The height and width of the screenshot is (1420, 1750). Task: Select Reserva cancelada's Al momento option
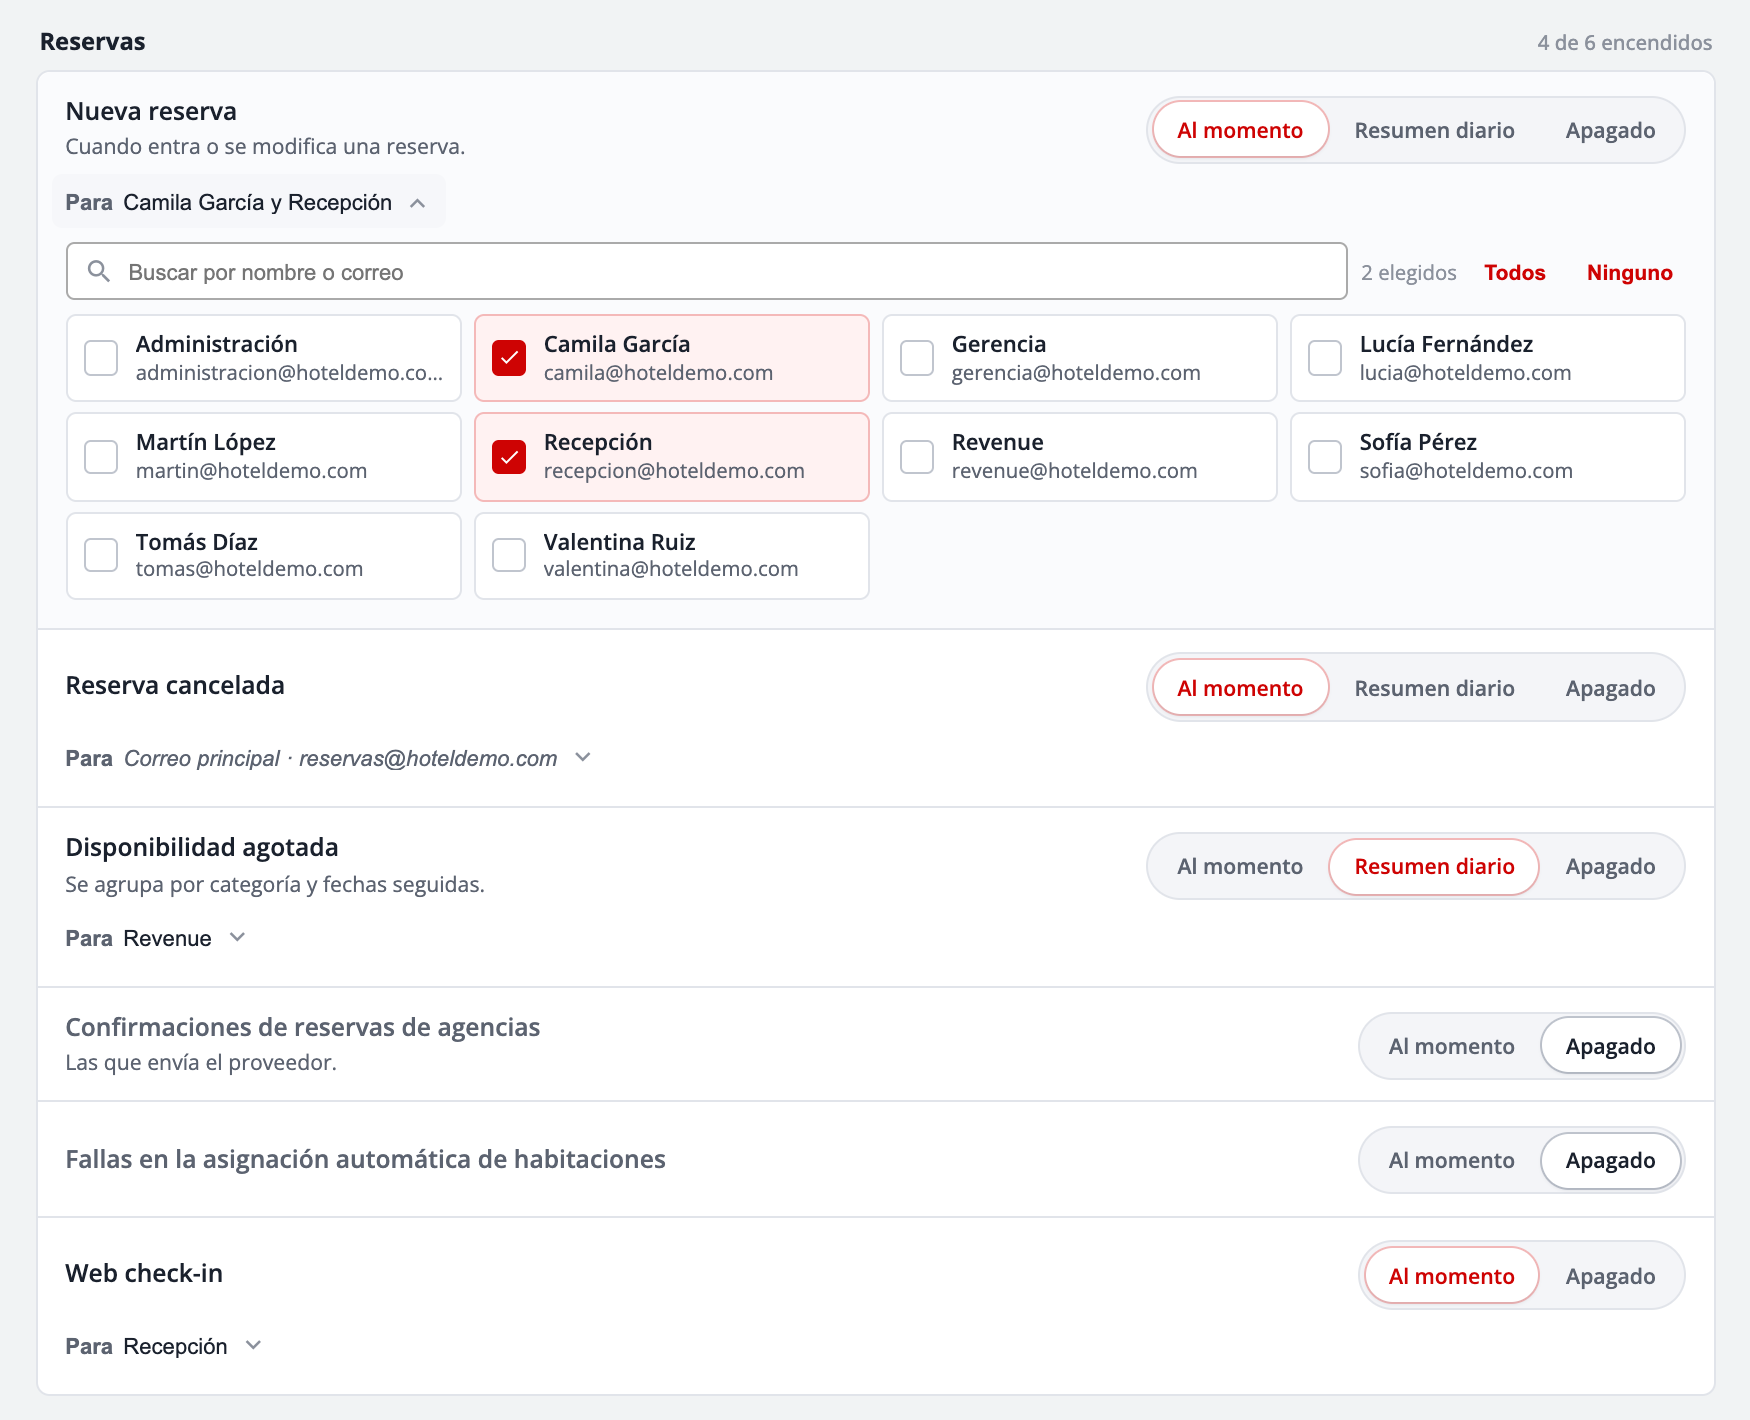(x=1240, y=688)
